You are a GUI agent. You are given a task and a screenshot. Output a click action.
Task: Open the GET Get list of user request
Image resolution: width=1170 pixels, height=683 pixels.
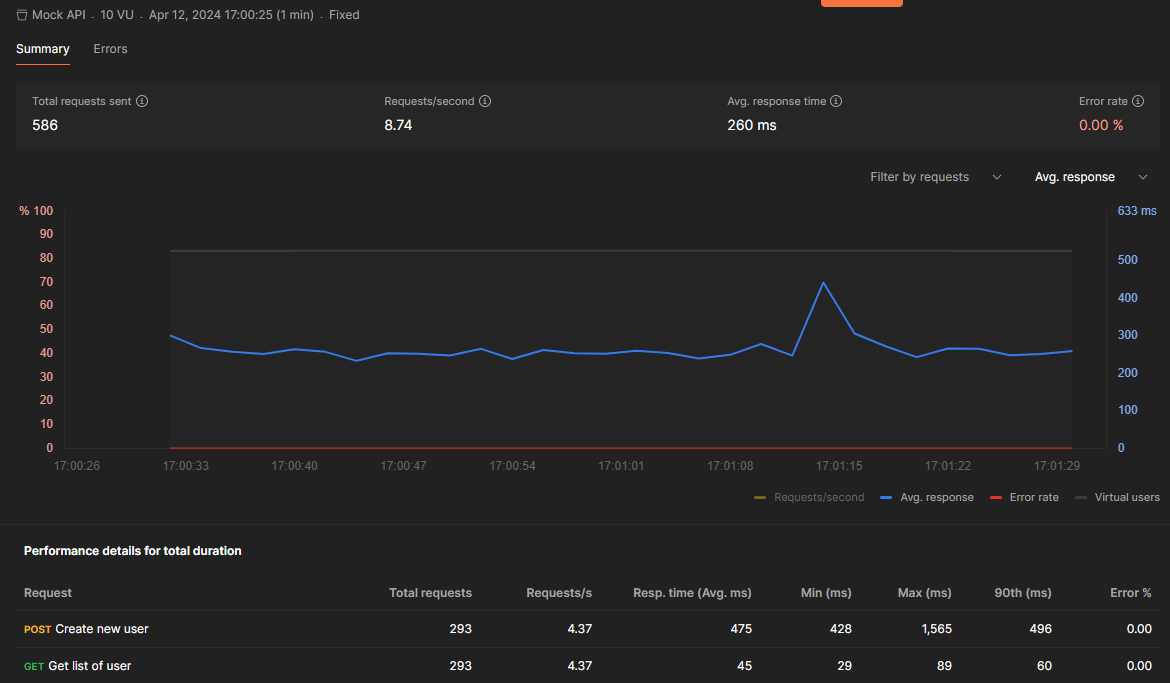pos(89,666)
